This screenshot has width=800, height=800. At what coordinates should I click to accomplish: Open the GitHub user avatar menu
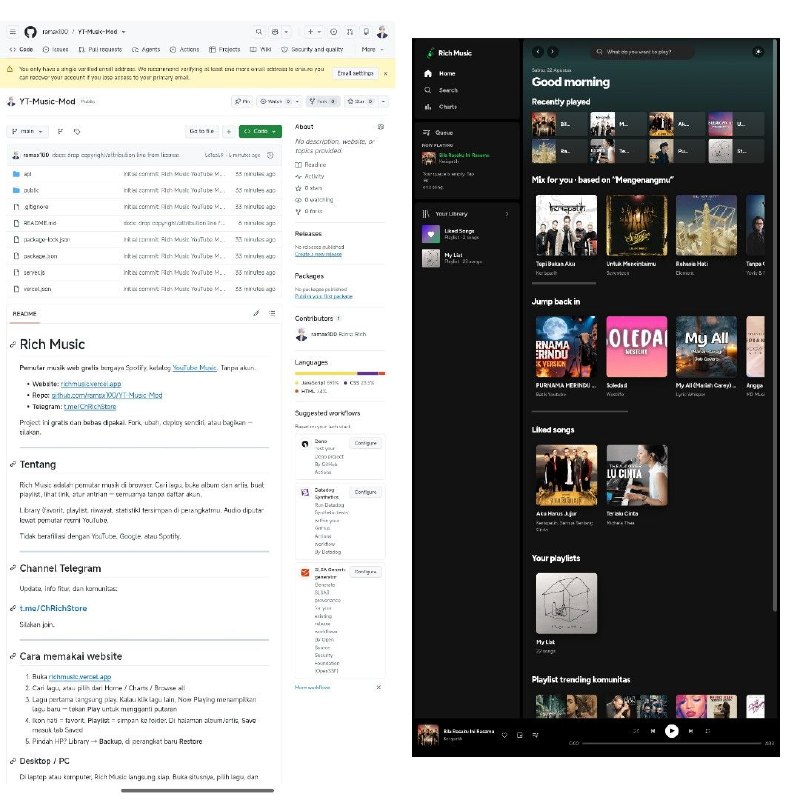[383, 32]
